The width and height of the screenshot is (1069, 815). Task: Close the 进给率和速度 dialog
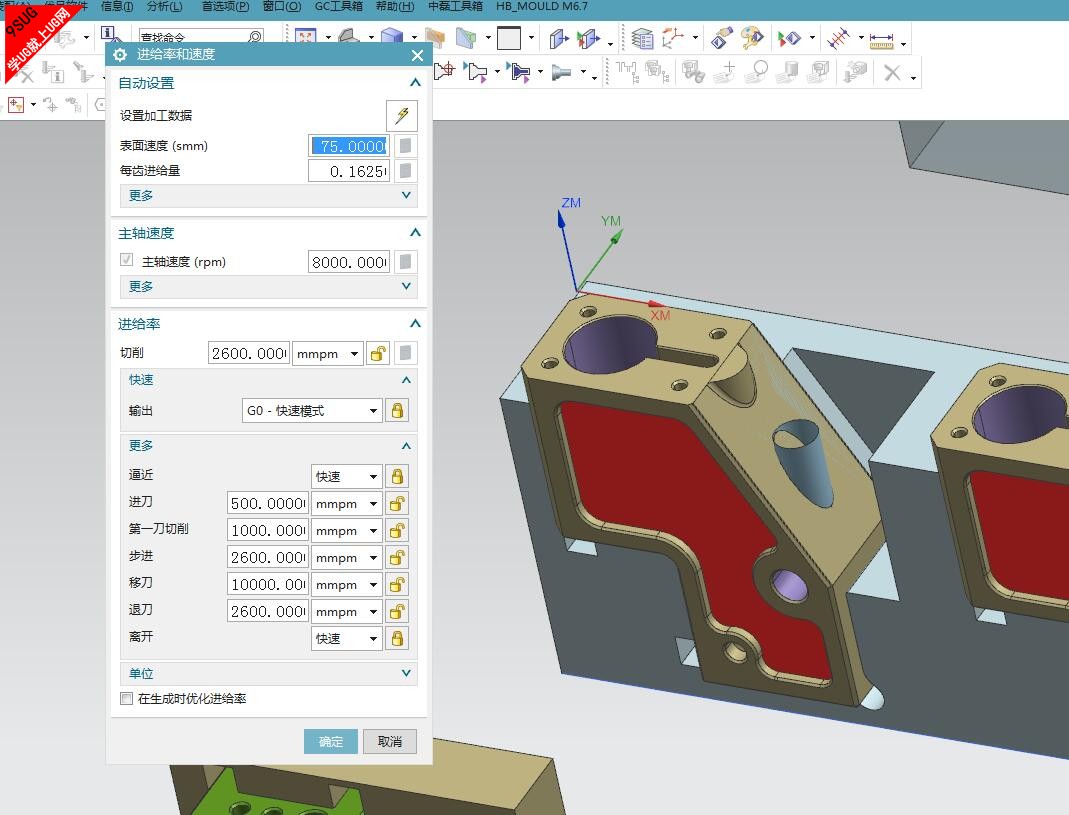coord(417,55)
